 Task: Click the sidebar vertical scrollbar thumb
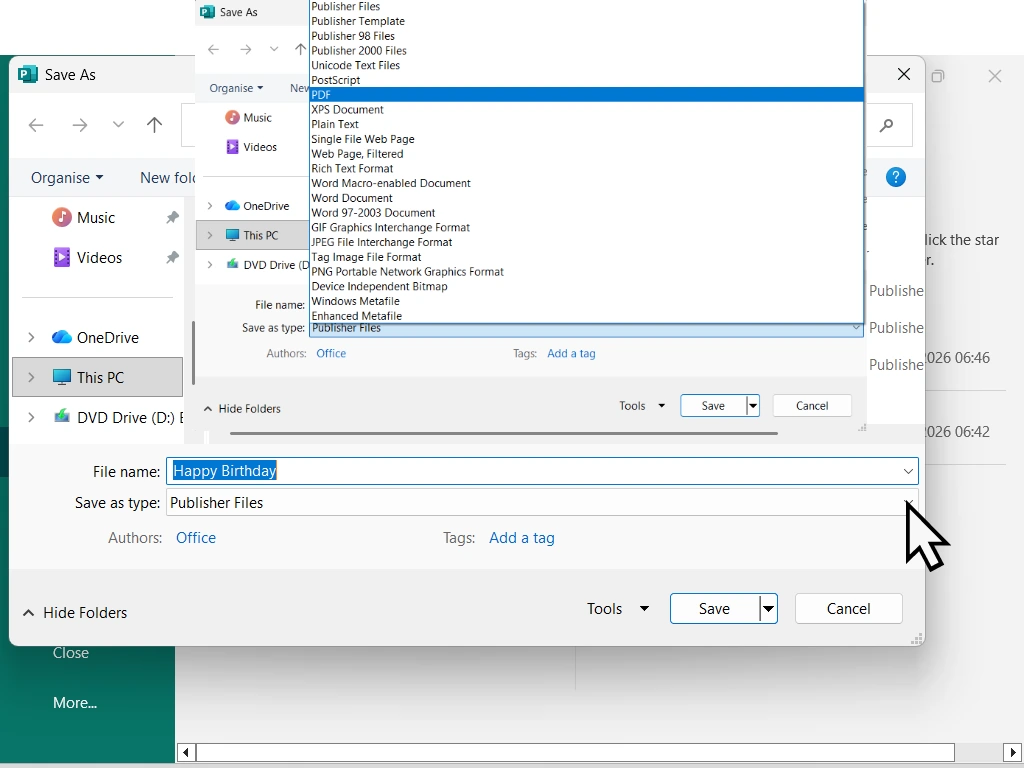[x=193, y=353]
